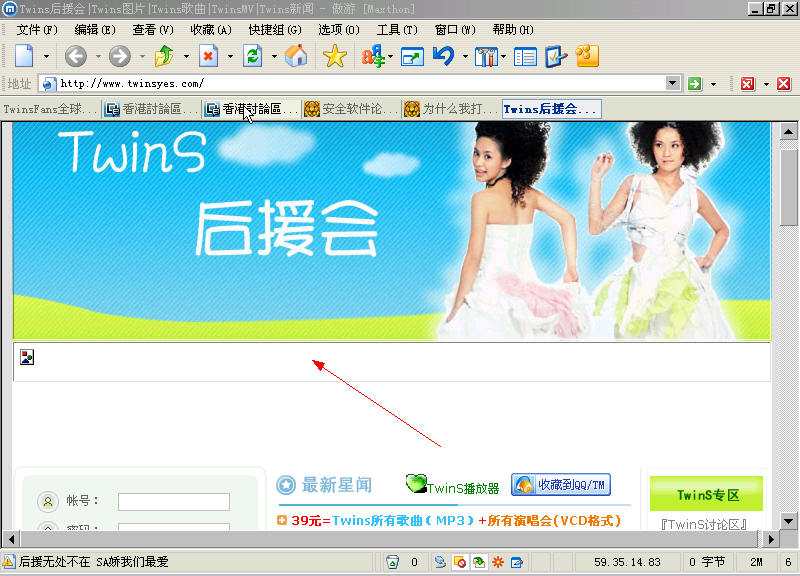Open the 『TwinS讨论区』 link
The height and width of the screenshot is (576, 800).
click(x=705, y=524)
